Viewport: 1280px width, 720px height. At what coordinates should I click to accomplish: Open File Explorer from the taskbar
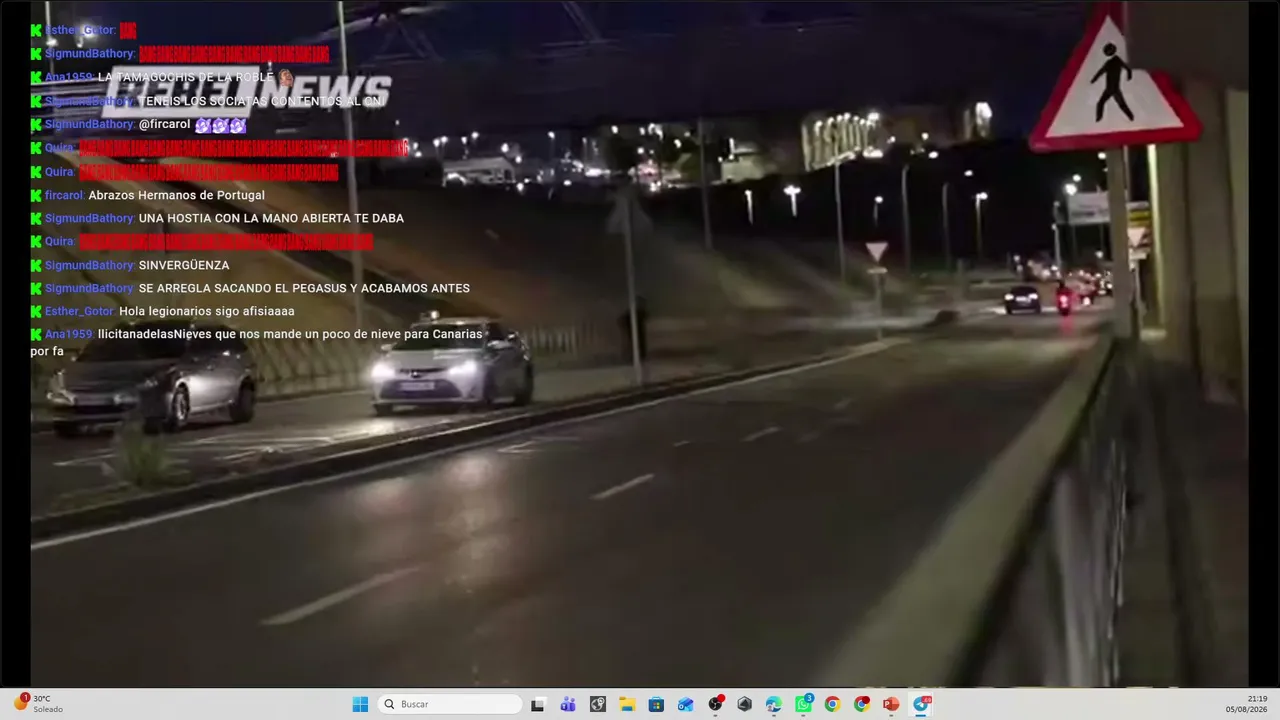click(627, 704)
